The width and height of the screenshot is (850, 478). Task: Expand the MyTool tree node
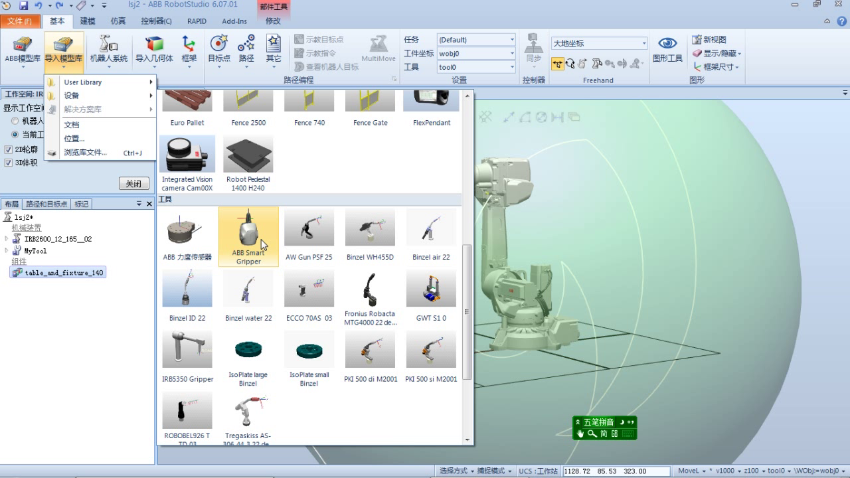pyautogui.click(x=7, y=250)
